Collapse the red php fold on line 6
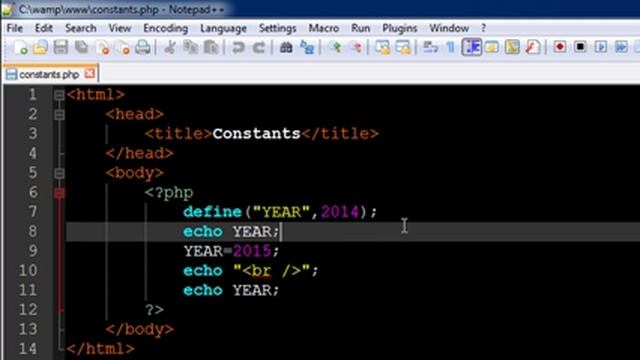 coord(59,193)
